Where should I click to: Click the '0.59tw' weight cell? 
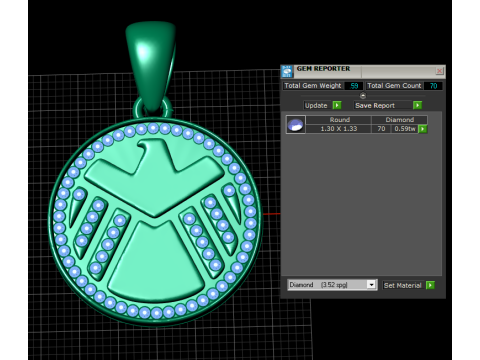coord(405,129)
